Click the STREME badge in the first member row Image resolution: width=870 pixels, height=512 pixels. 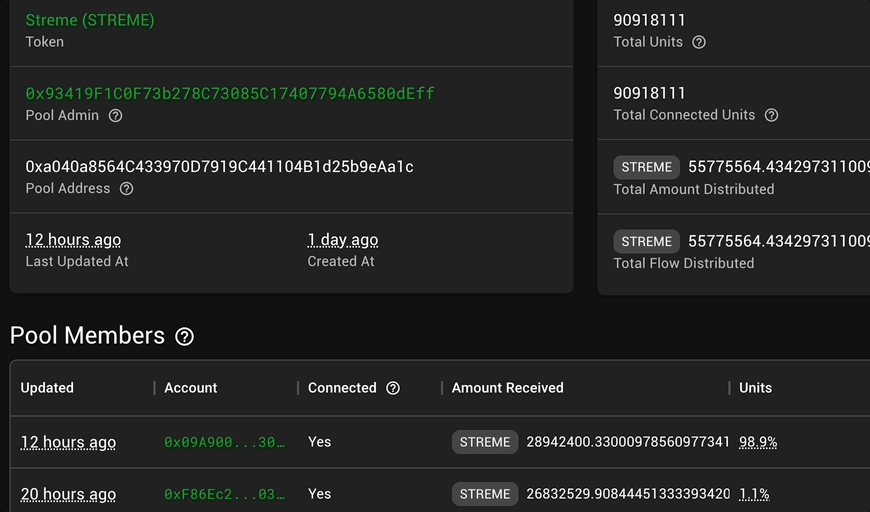pyautogui.click(x=485, y=442)
